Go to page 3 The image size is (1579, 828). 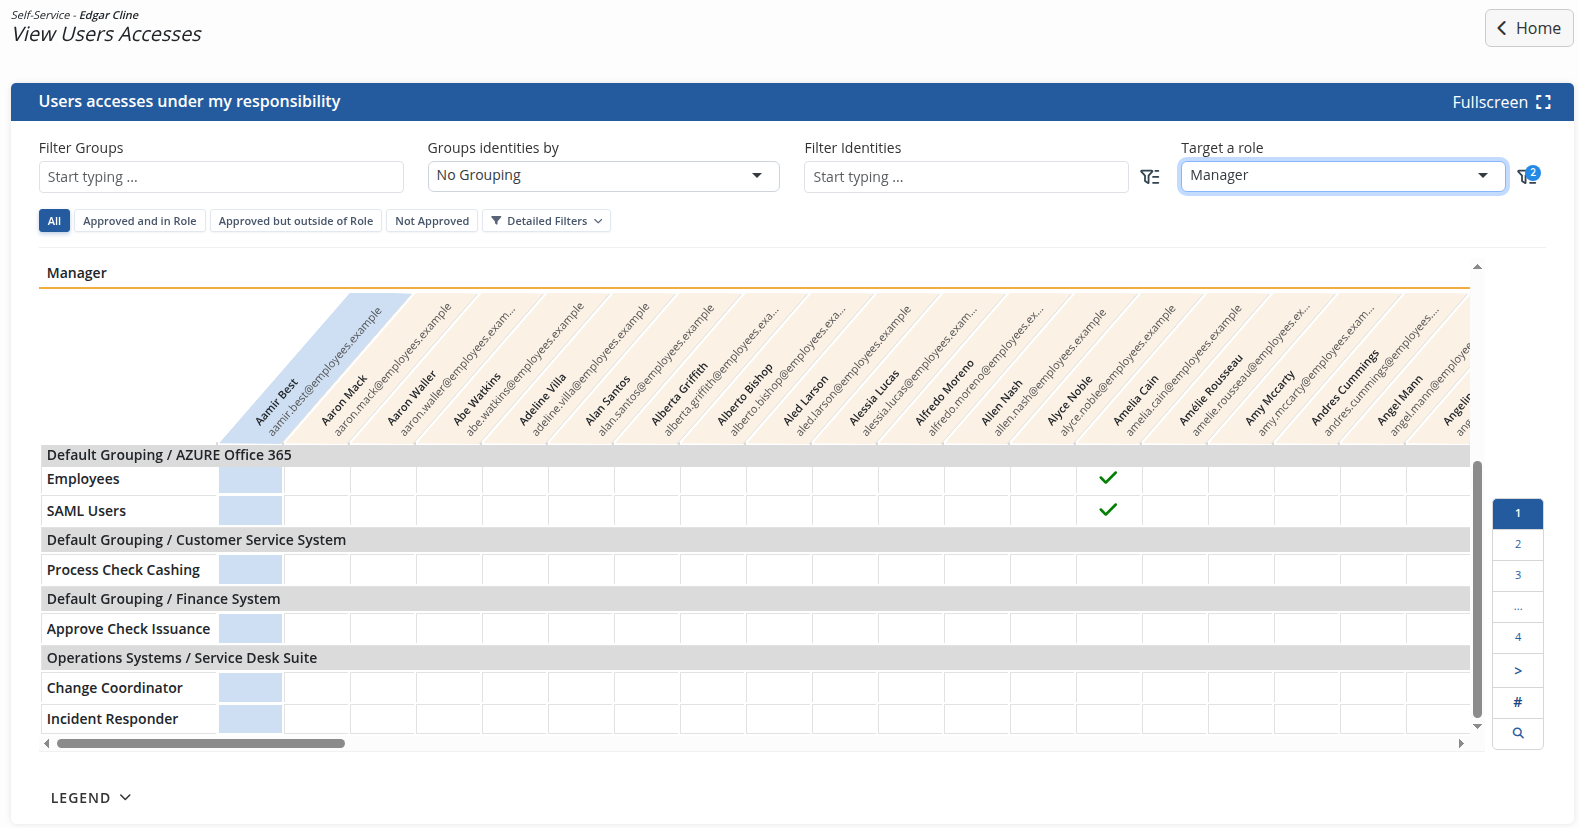1518,575
